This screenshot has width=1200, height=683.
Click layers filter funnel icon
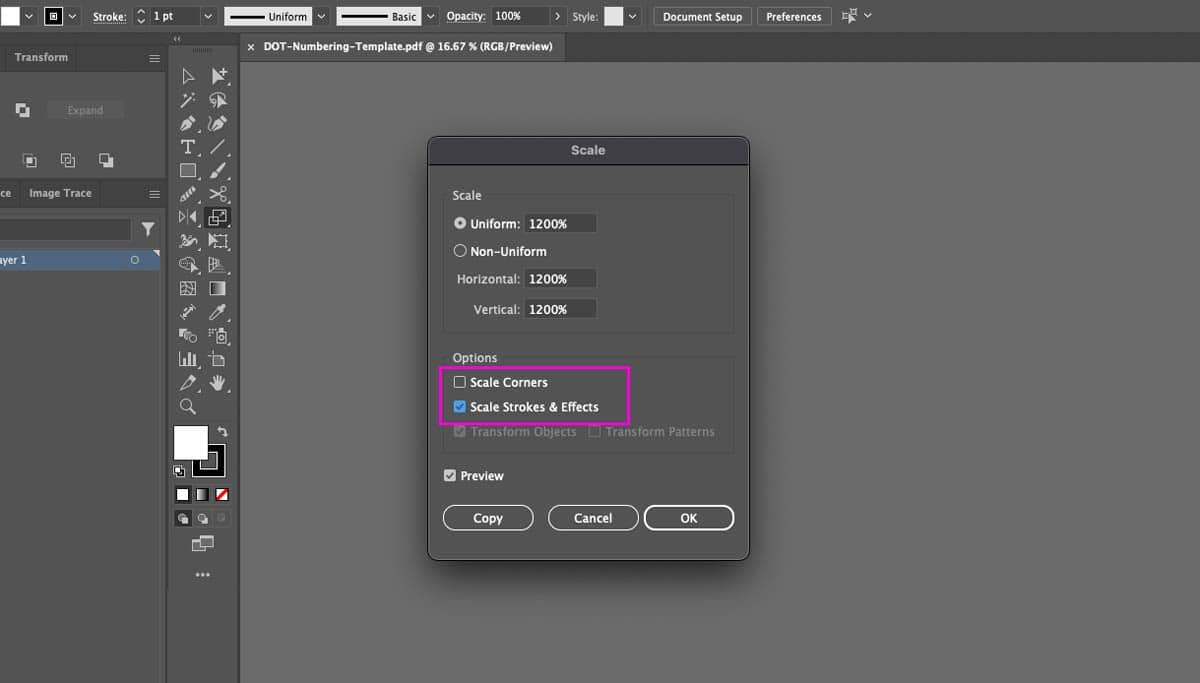148,229
